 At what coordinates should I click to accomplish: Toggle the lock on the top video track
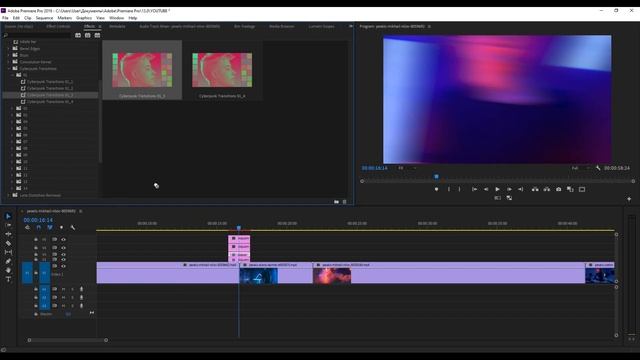tap(36, 240)
